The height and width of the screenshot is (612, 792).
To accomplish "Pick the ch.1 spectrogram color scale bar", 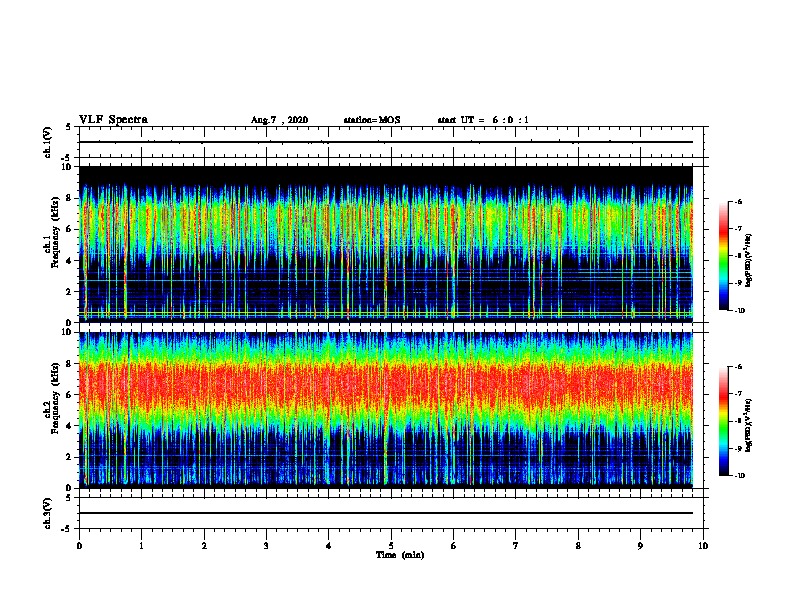I will (724, 256).
